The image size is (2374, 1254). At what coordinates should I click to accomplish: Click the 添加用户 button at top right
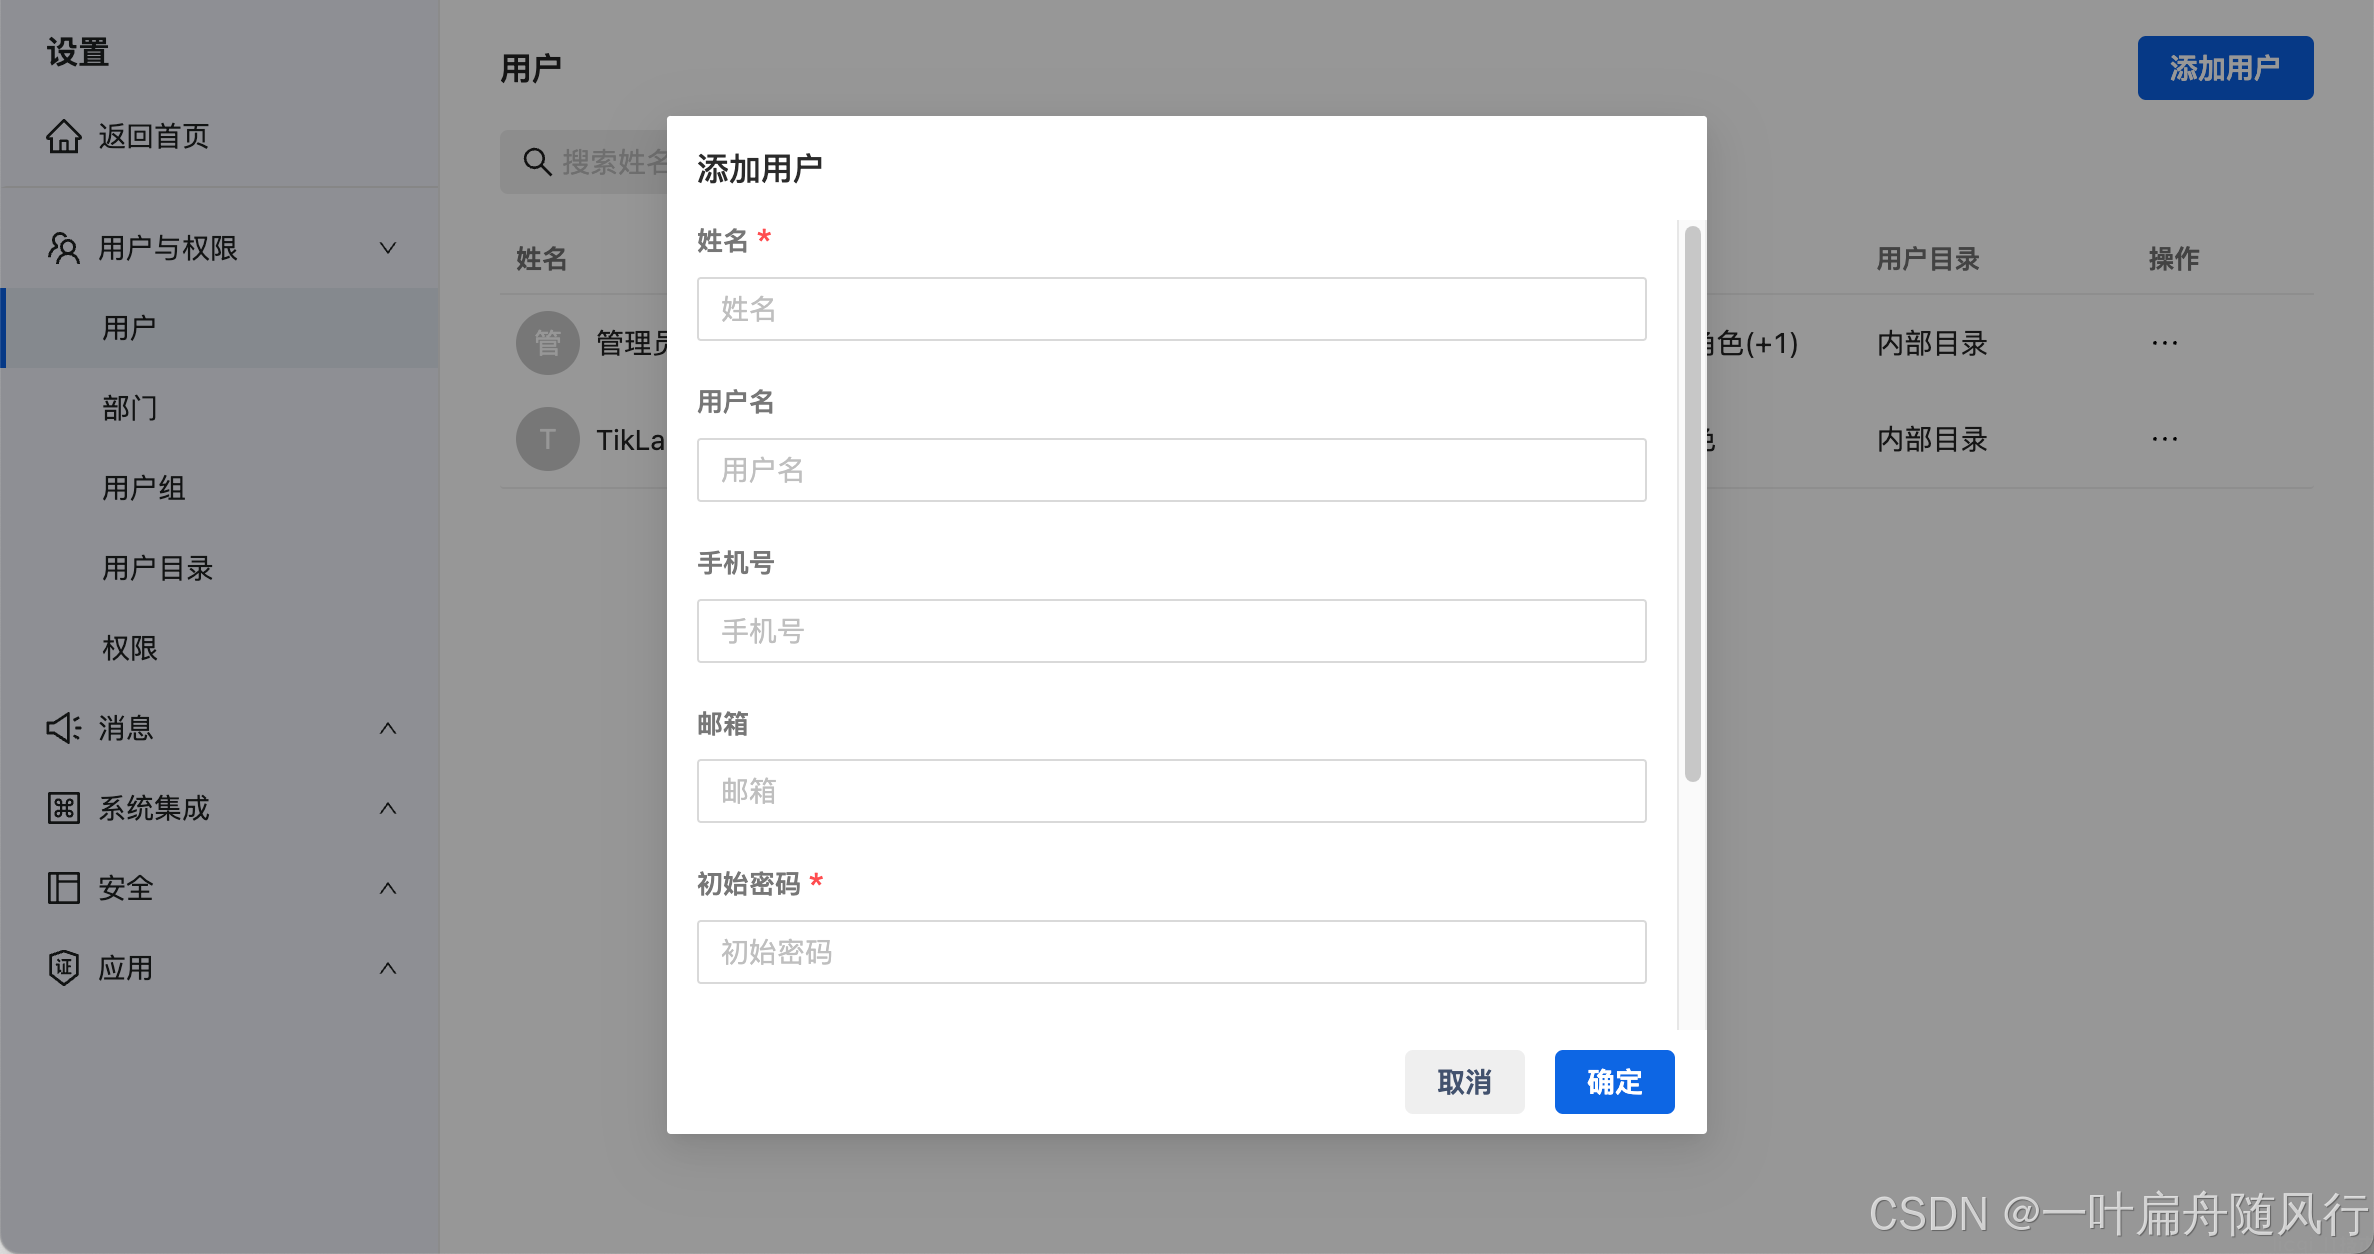tap(2225, 68)
